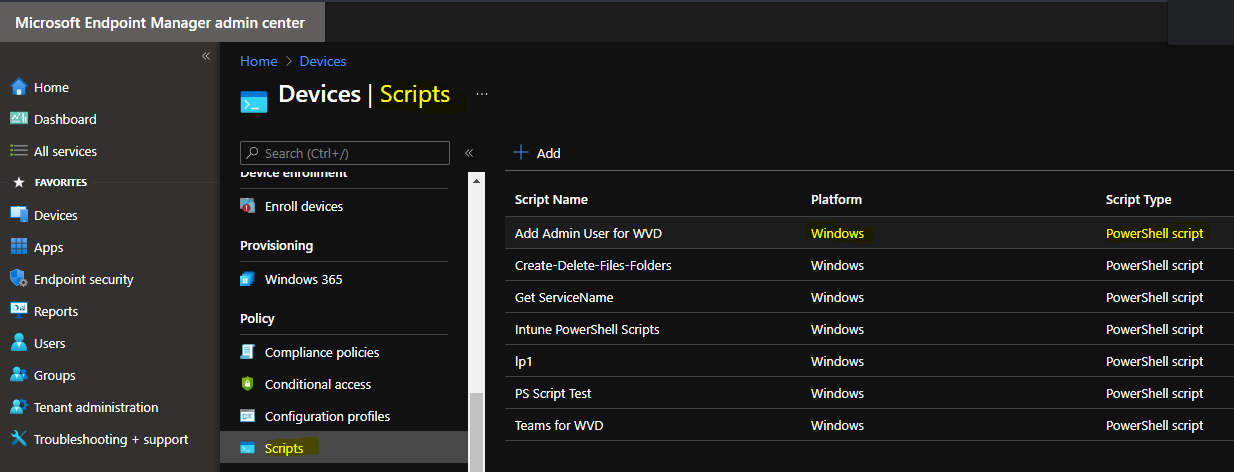The image size is (1234, 472).
Task: Click the Add button
Action: (x=537, y=153)
